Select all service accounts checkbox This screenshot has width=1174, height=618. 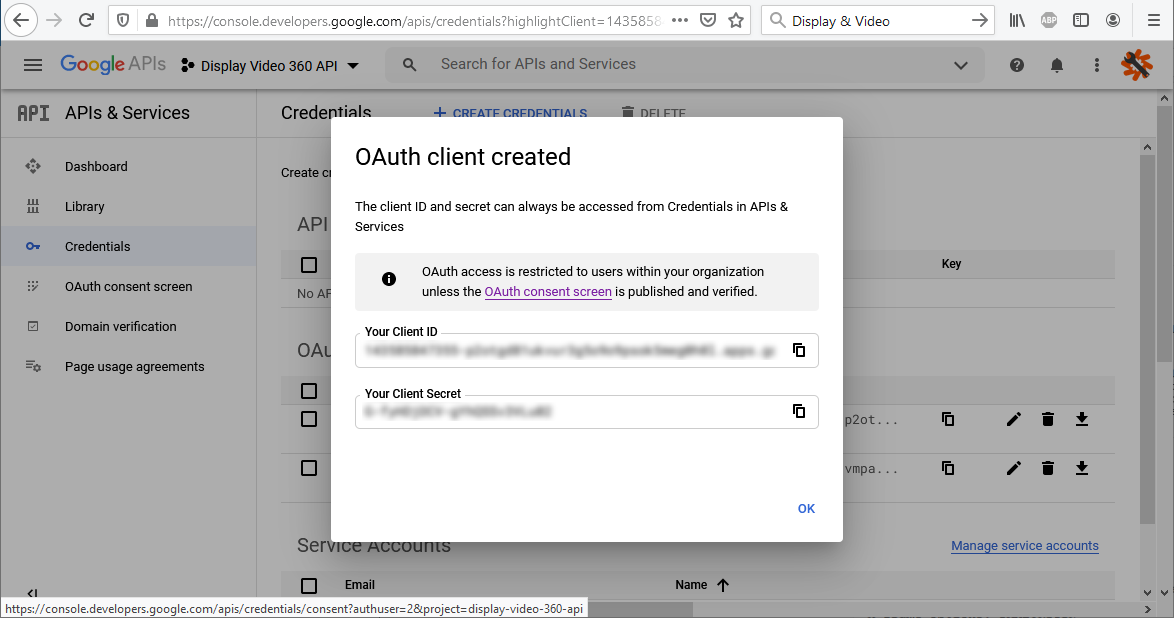click(309, 585)
